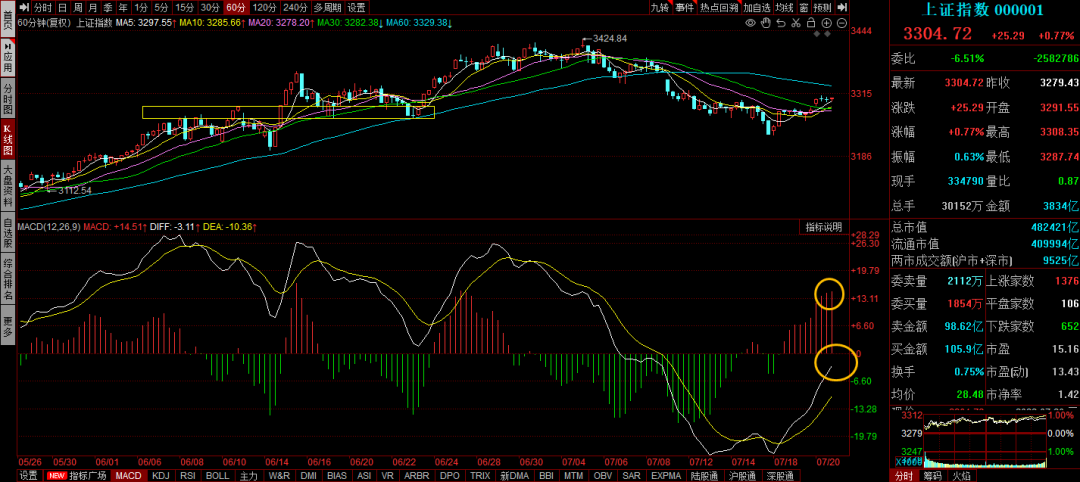Screen dimensions: 1080x482
Task: Switch chart period to 周
Action: [x=77, y=8]
